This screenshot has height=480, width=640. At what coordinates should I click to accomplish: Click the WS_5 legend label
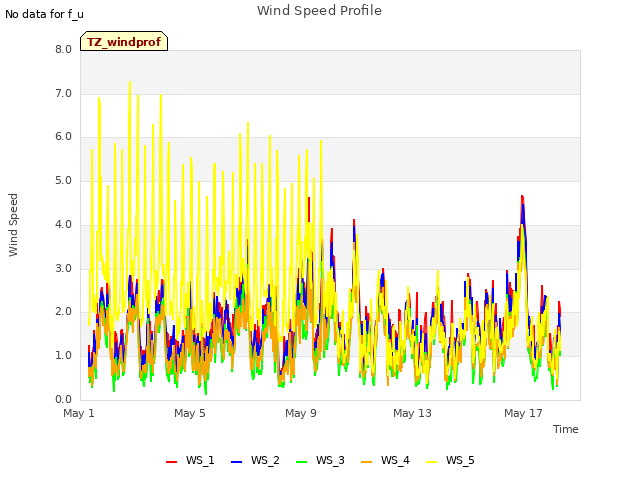pos(460,460)
